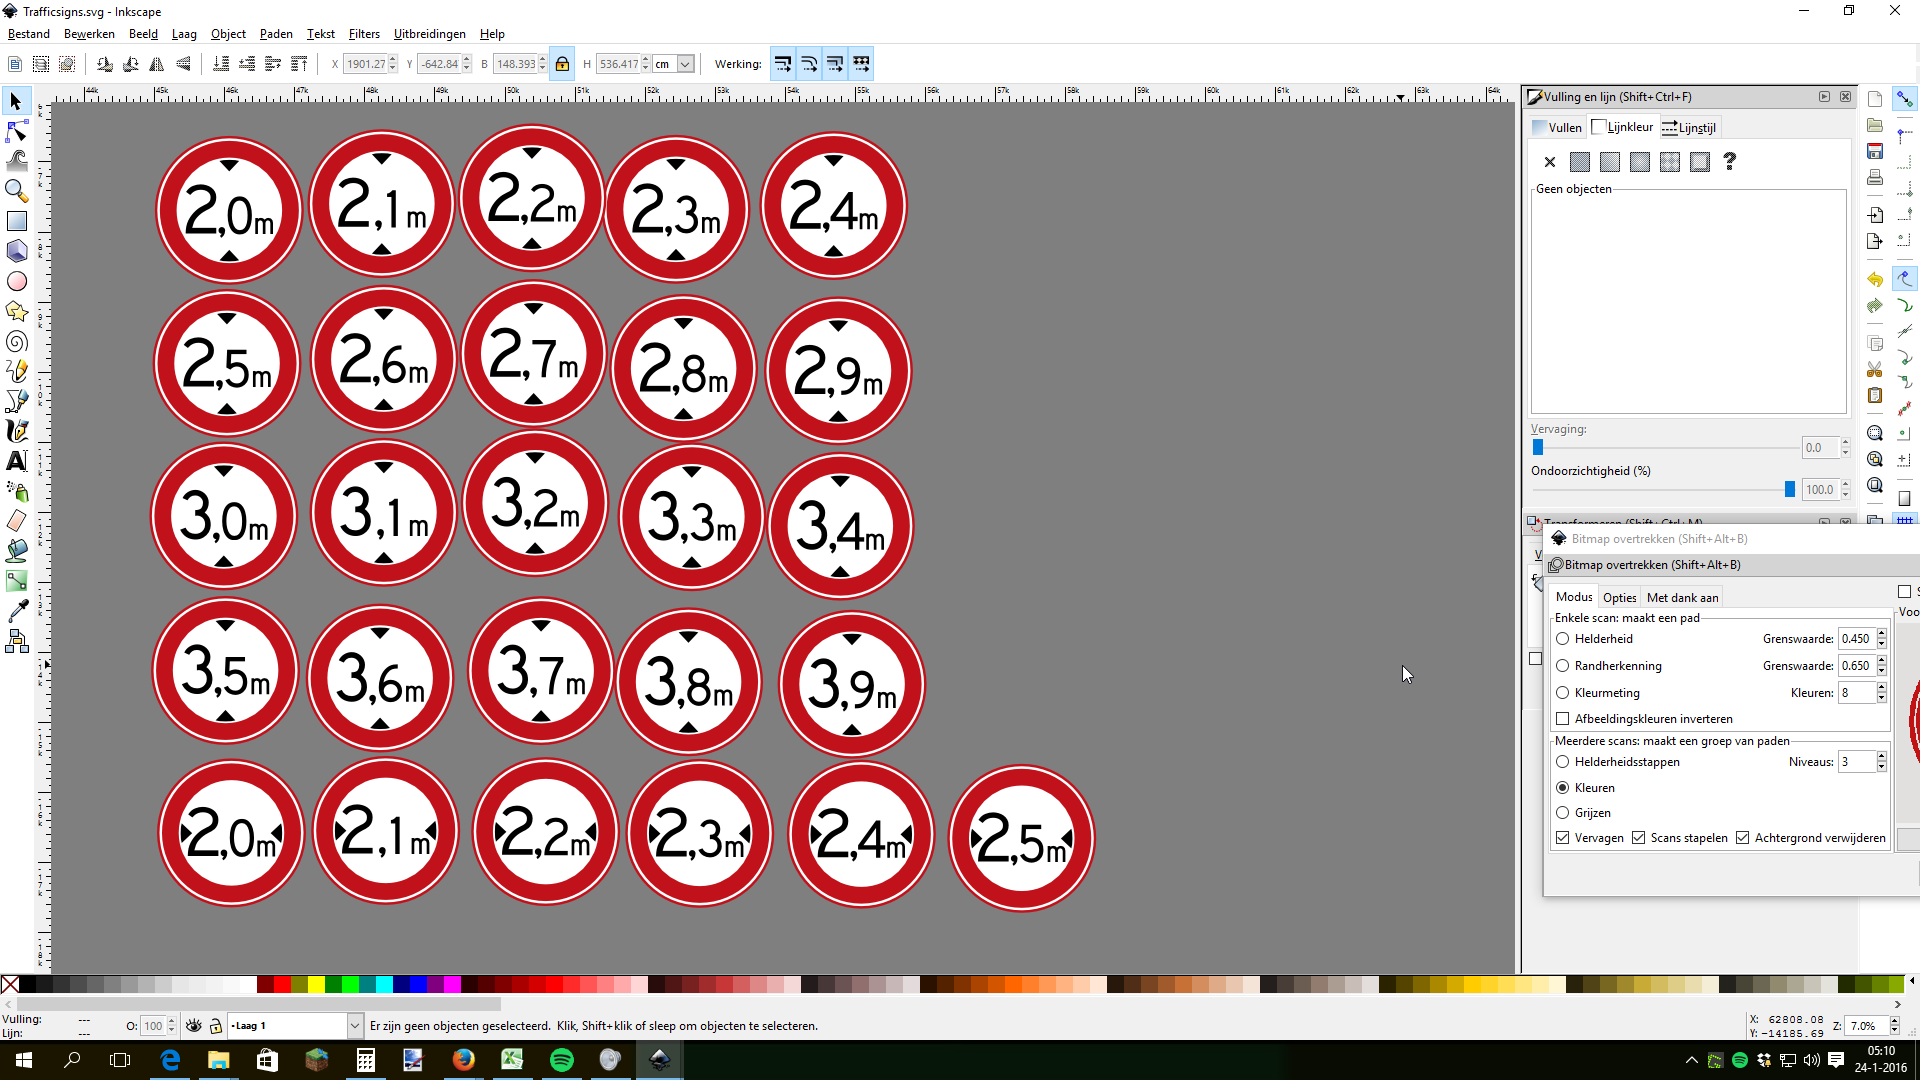This screenshot has width=1920, height=1080.
Task: Select the Randherkenning radio button
Action: click(1563, 666)
